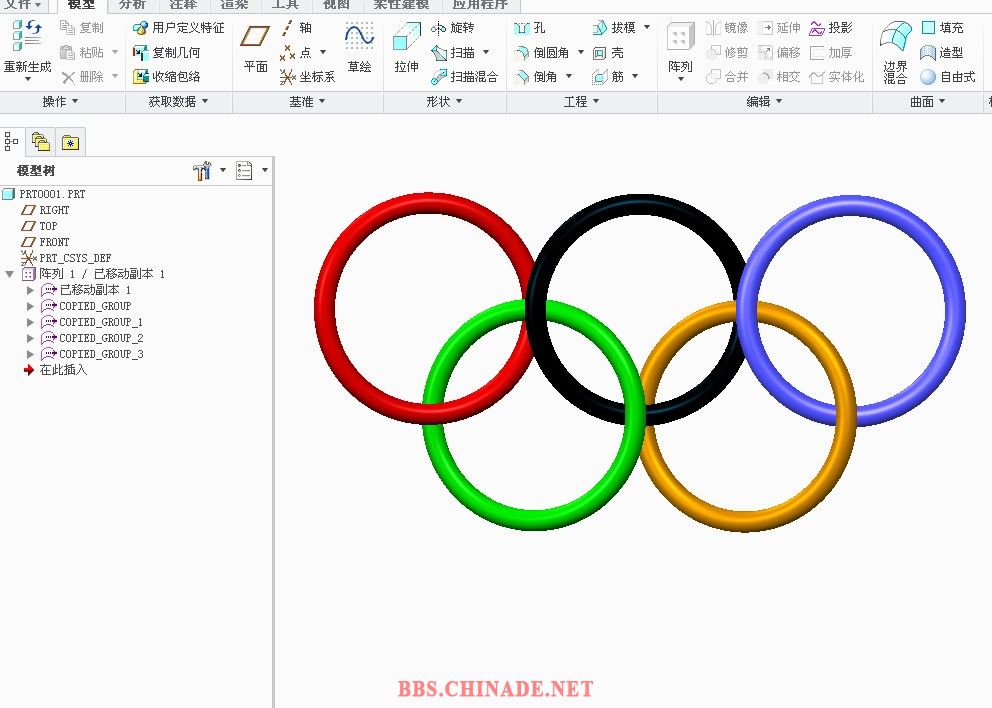The image size is (992, 708).
Task: Click the 镜像 mirror tool
Action: tap(727, 27)
